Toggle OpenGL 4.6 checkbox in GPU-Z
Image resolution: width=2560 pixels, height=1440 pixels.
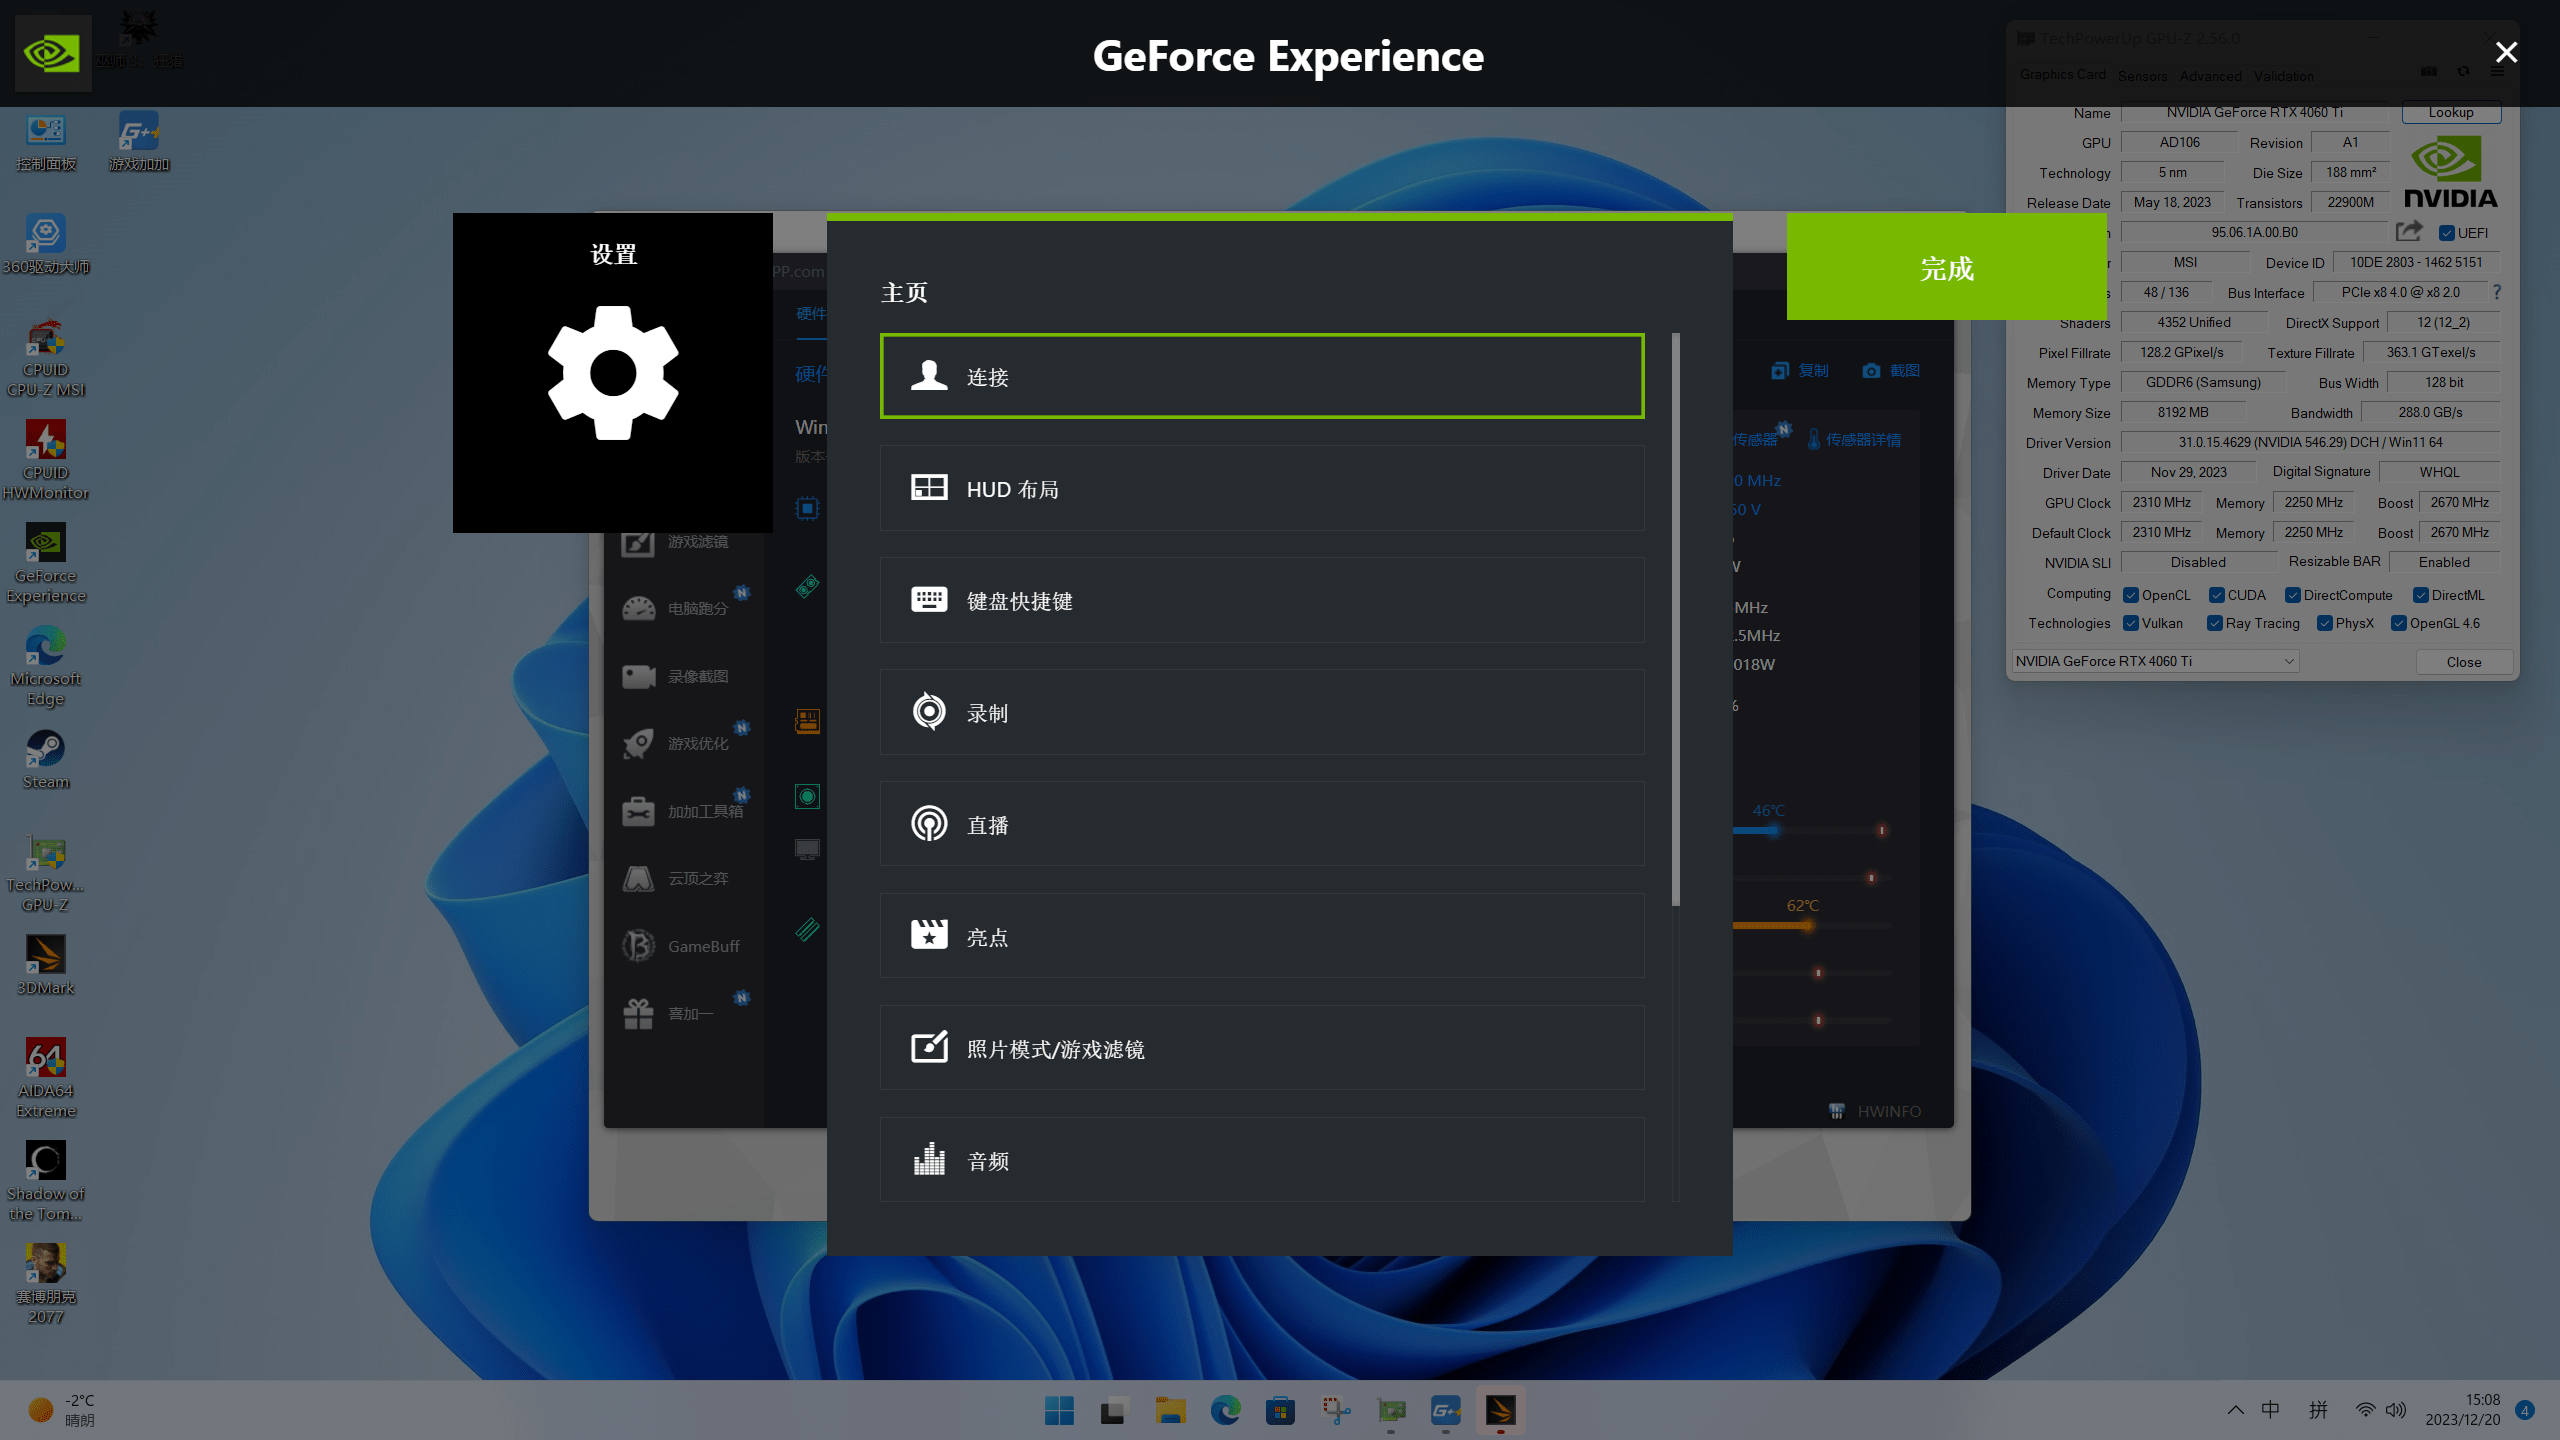tap(2399, 623)
